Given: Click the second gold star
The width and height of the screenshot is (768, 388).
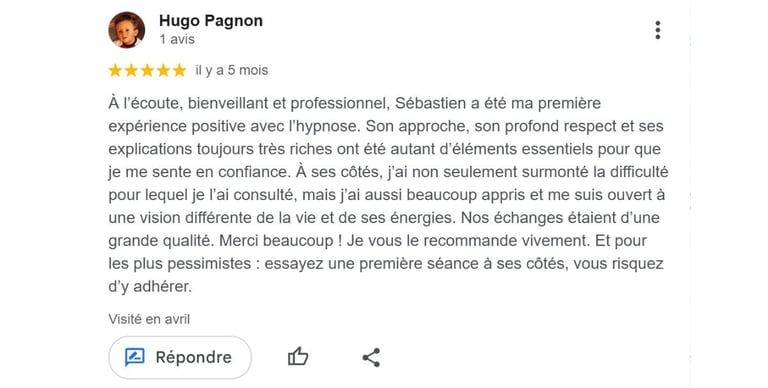Looking at the screenshot, I should pos(131,71).
